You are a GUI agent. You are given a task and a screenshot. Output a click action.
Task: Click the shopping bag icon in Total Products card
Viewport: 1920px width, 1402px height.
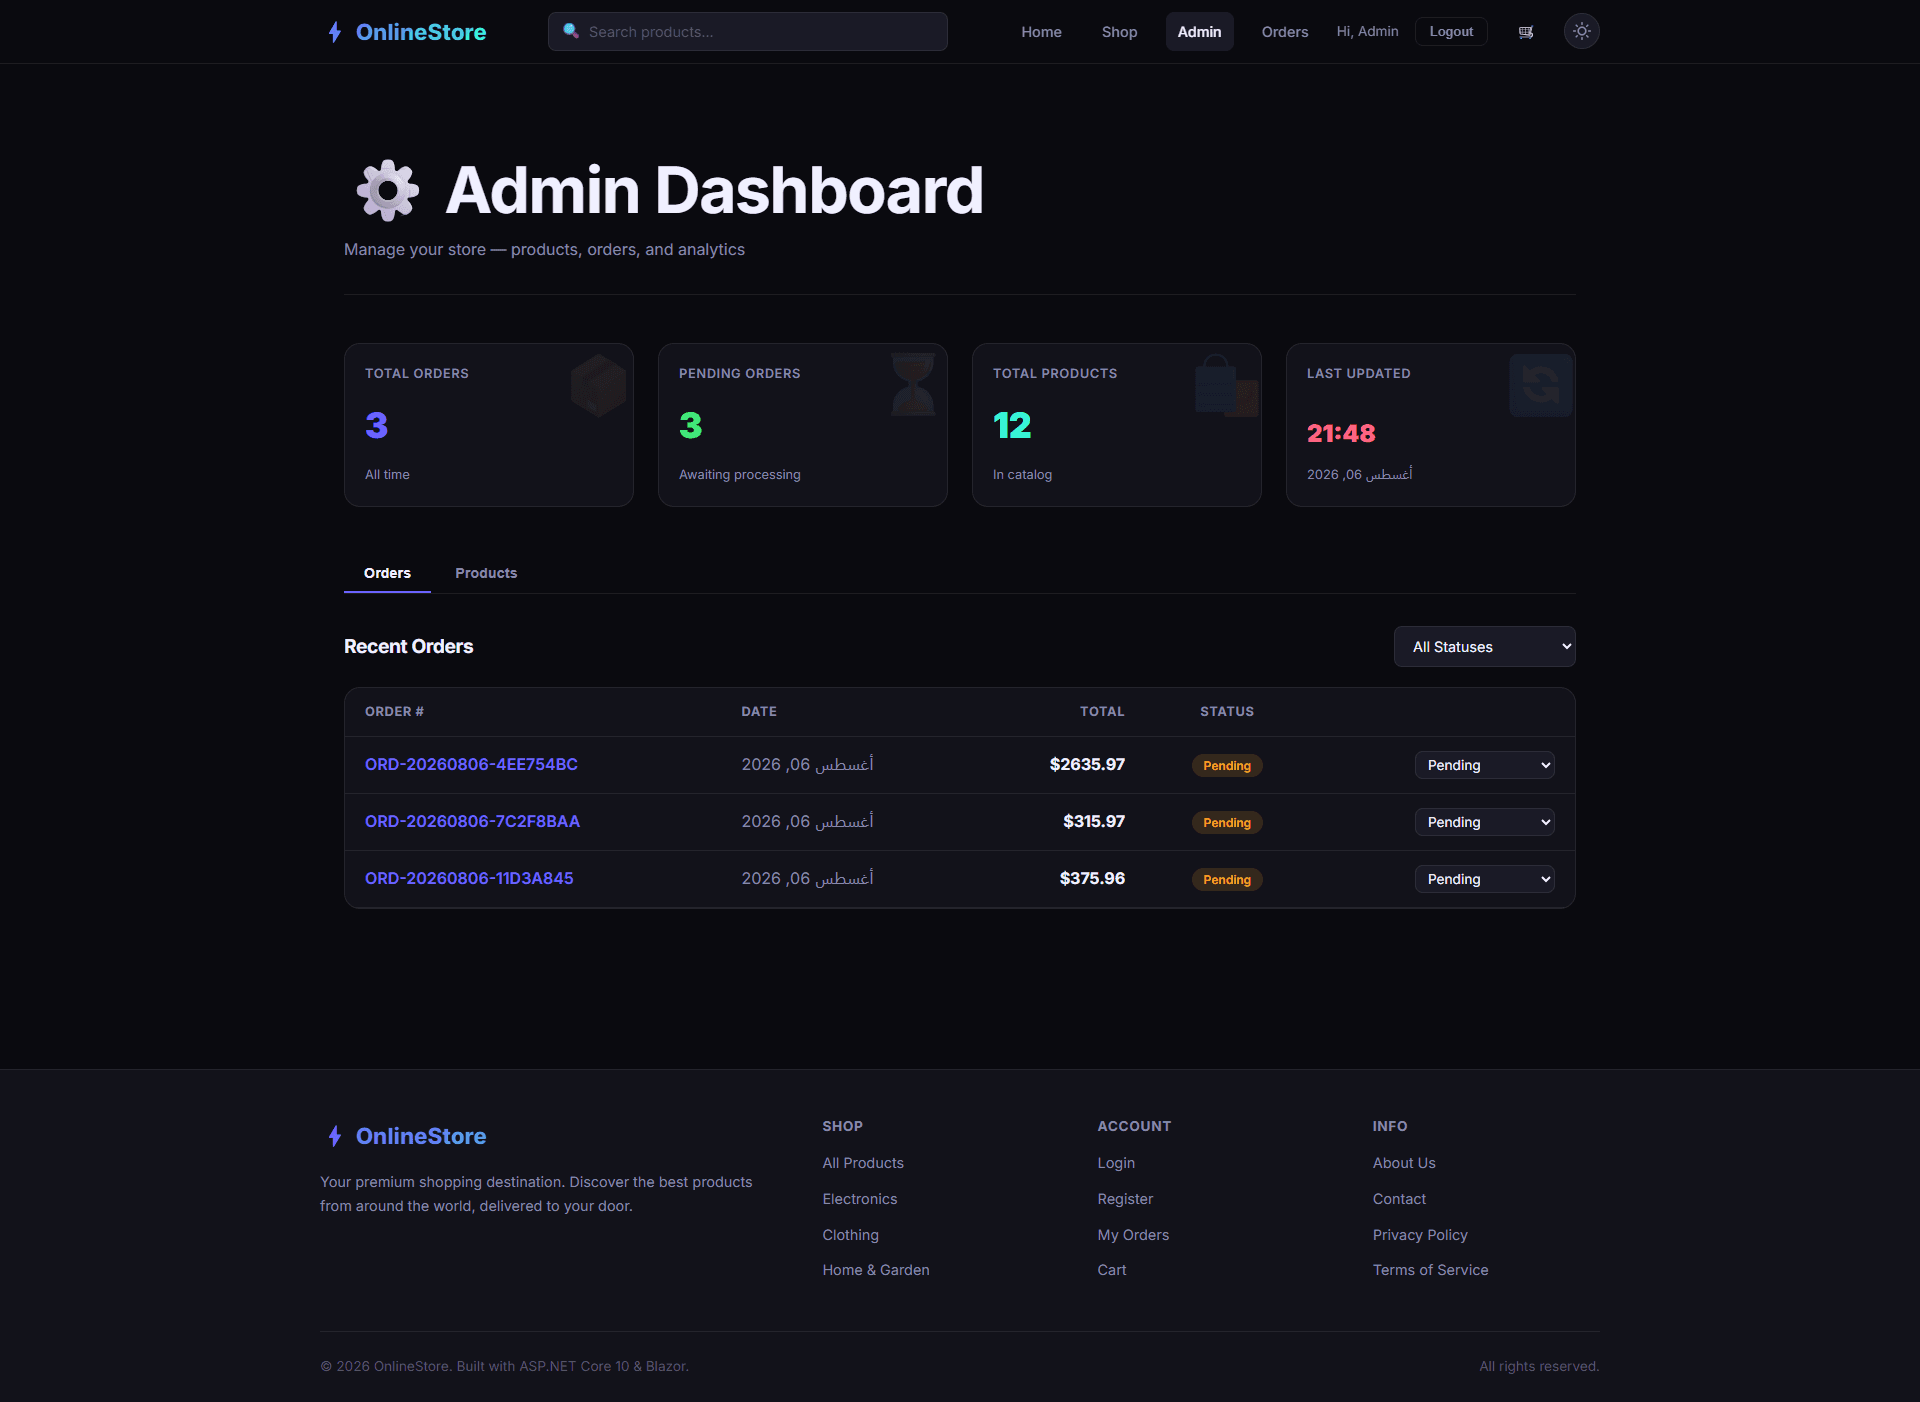pyautogui.click(x=1226, y=386)
